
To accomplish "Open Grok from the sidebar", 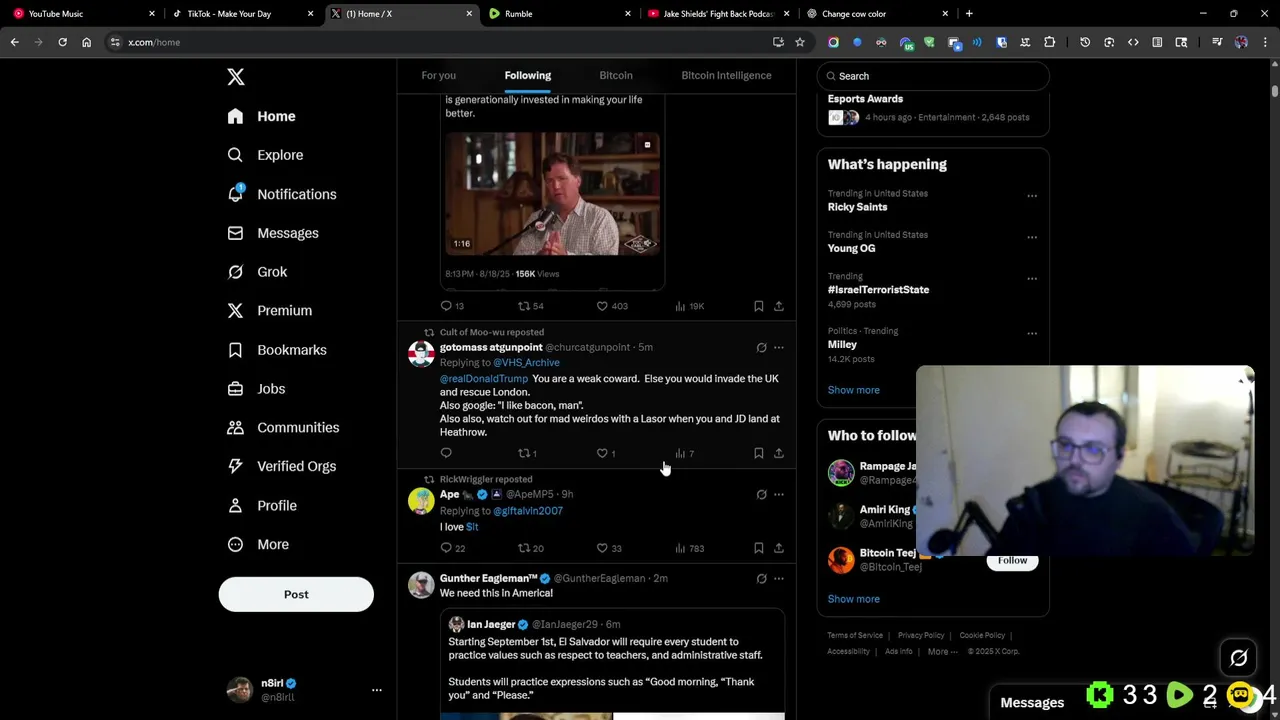I will 257,272.
